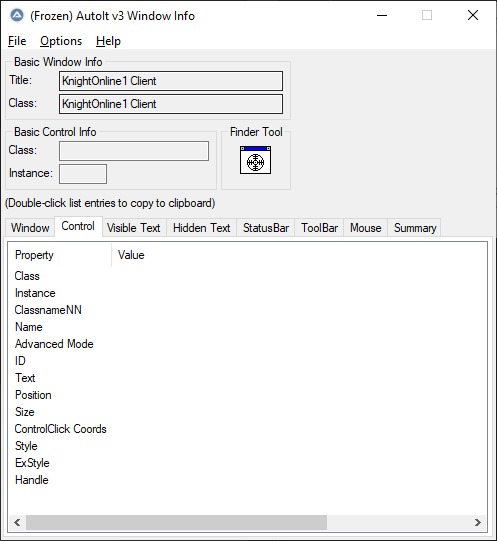
Task: Click the Property column header
Action: (59, 255)
